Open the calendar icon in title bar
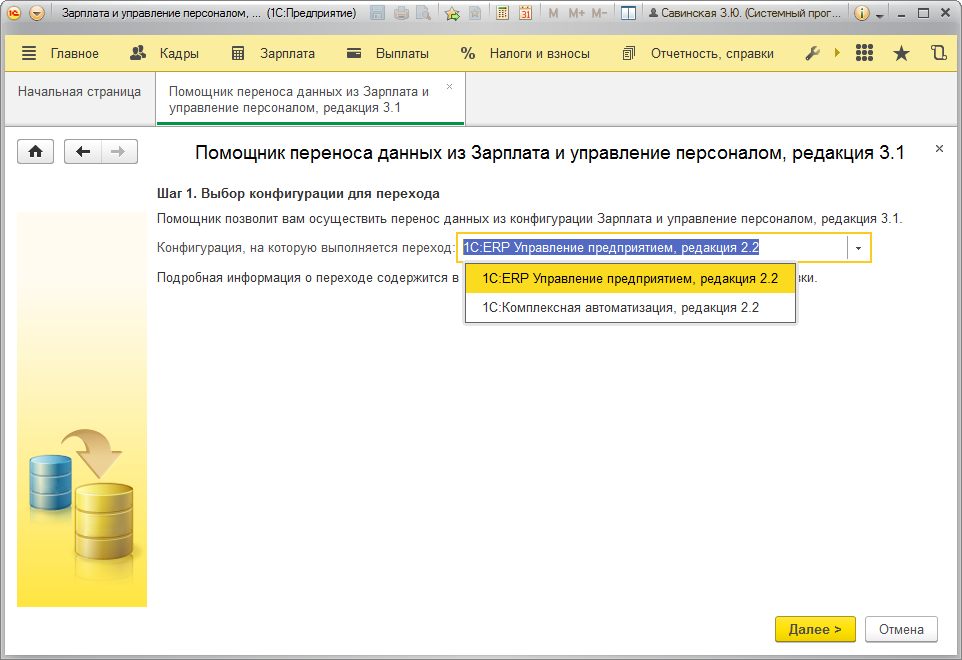This screenshot has height=660, width=962. [x=526, y=14]
